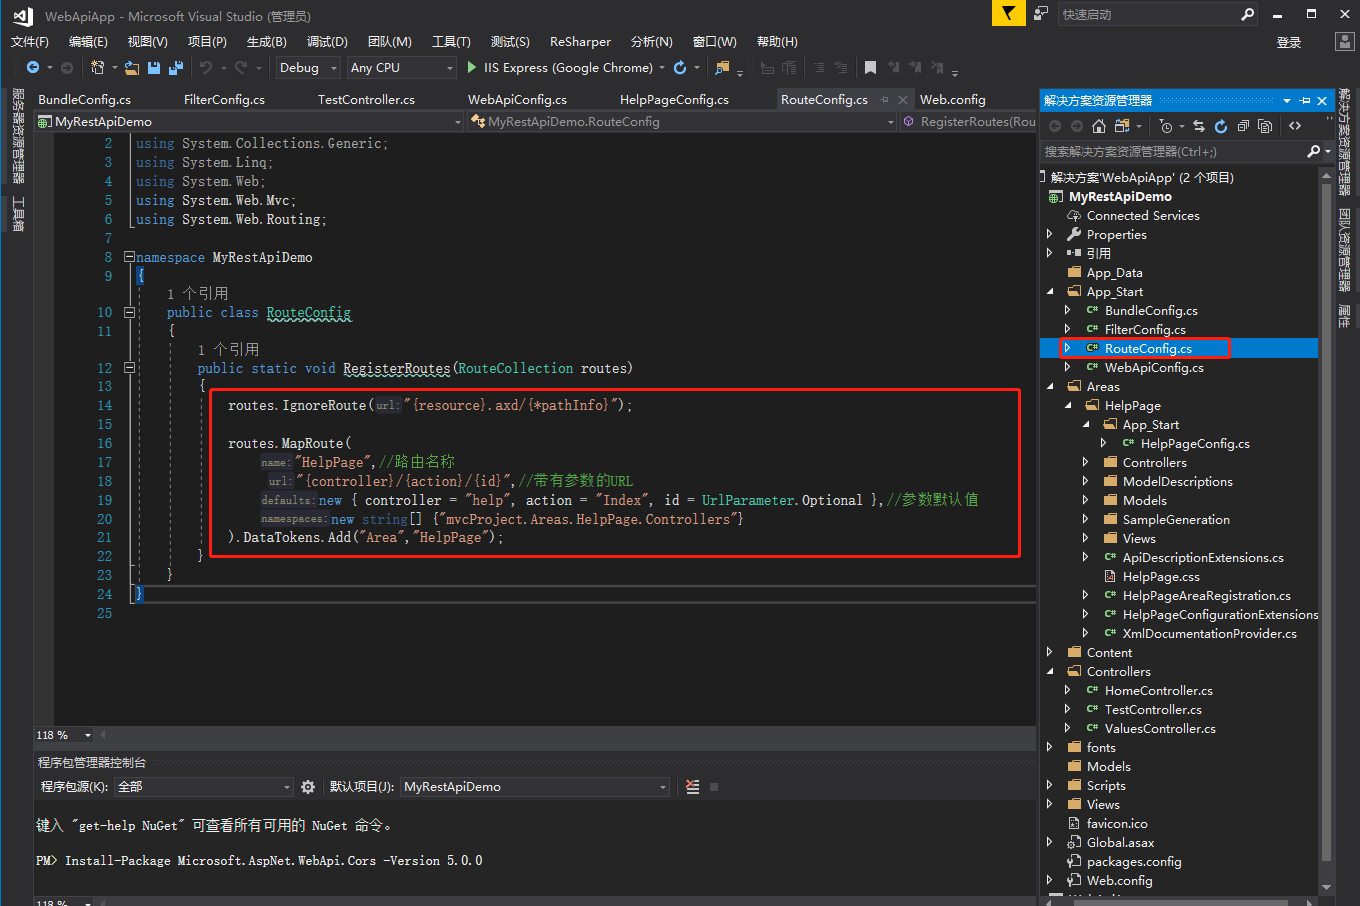Switch to the BundleConfig.cs tab
The width and height of the screenshot is (1360, 906).
click(84, 100)
